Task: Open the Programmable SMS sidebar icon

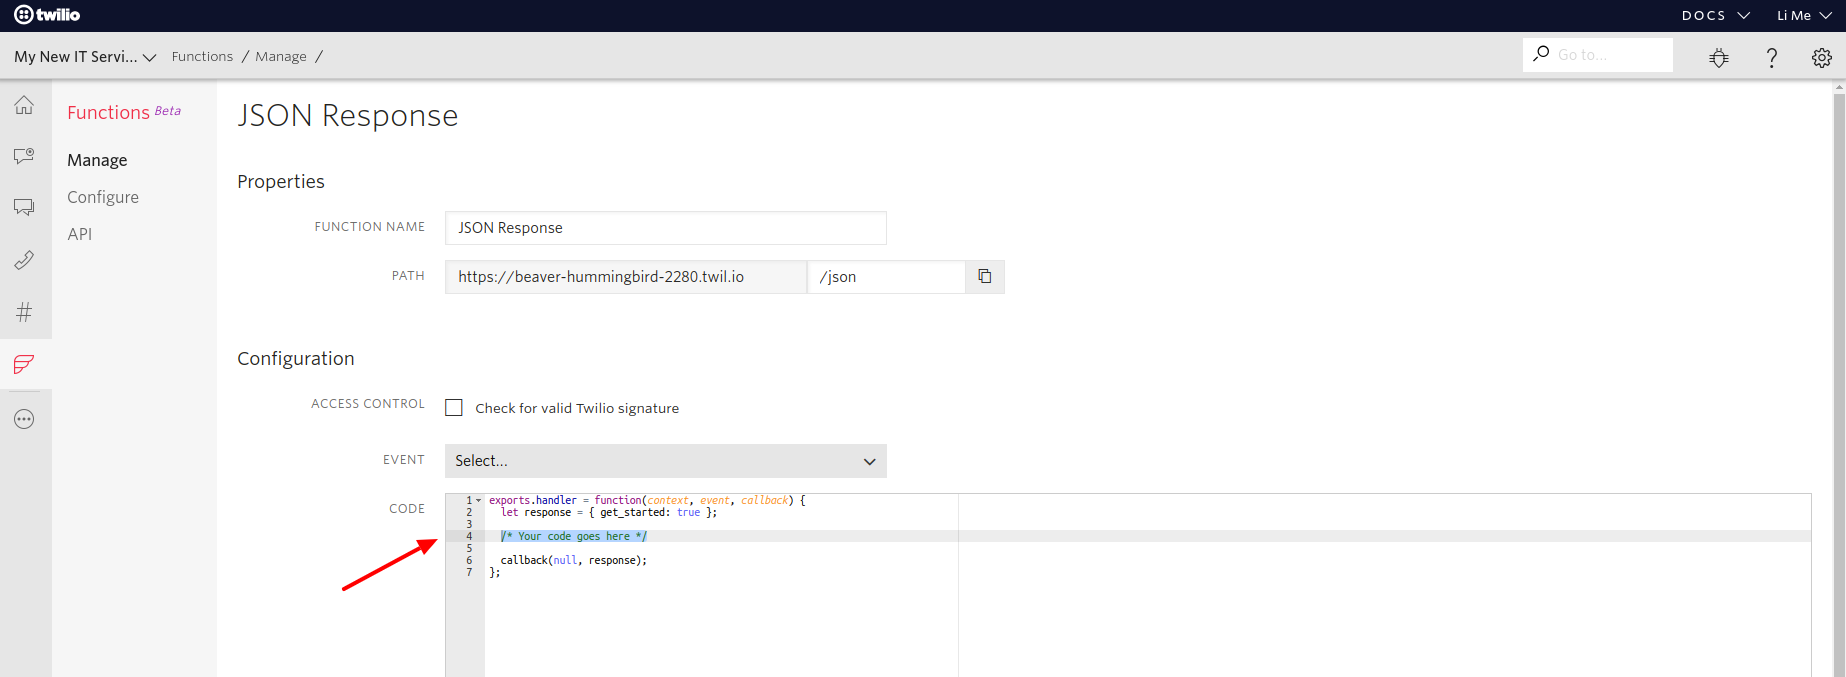Action: coord(24,207)
